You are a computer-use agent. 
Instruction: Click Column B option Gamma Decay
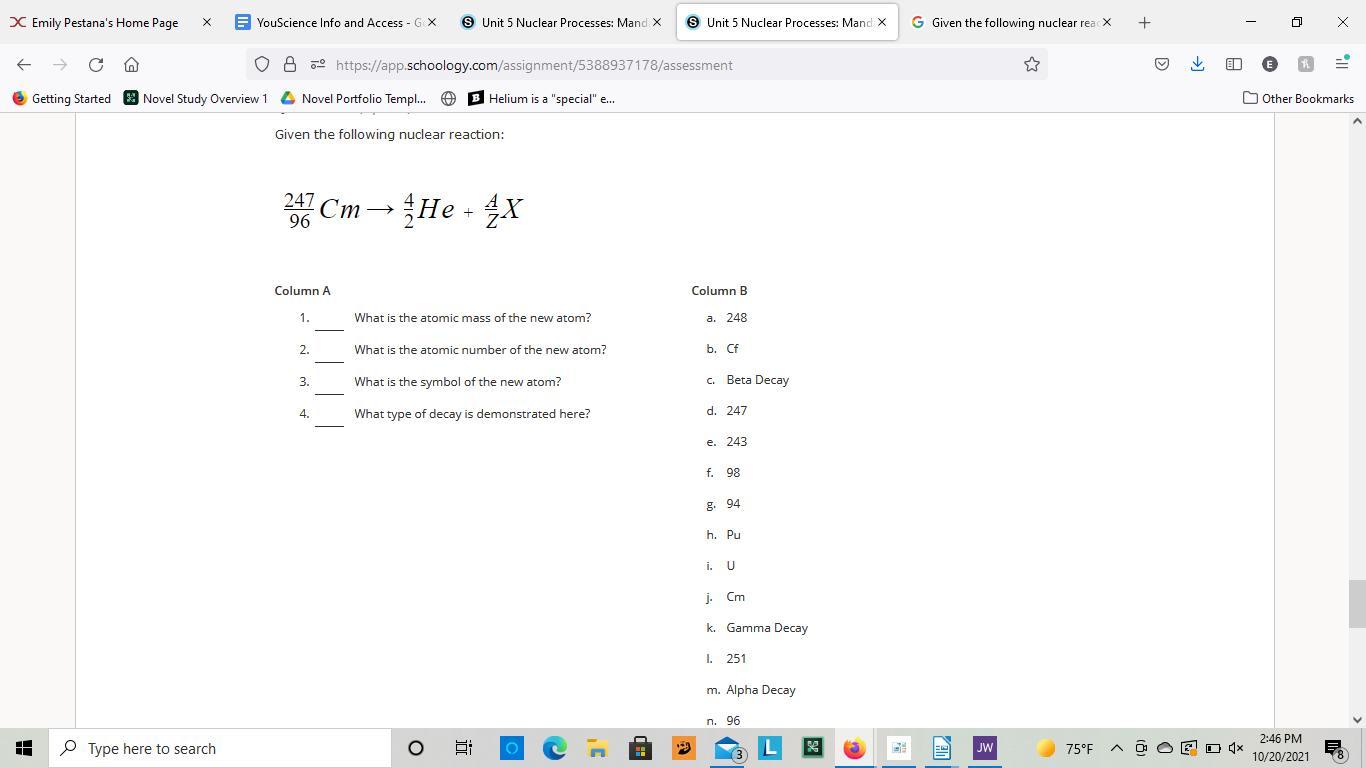click(x=767, y=628)
